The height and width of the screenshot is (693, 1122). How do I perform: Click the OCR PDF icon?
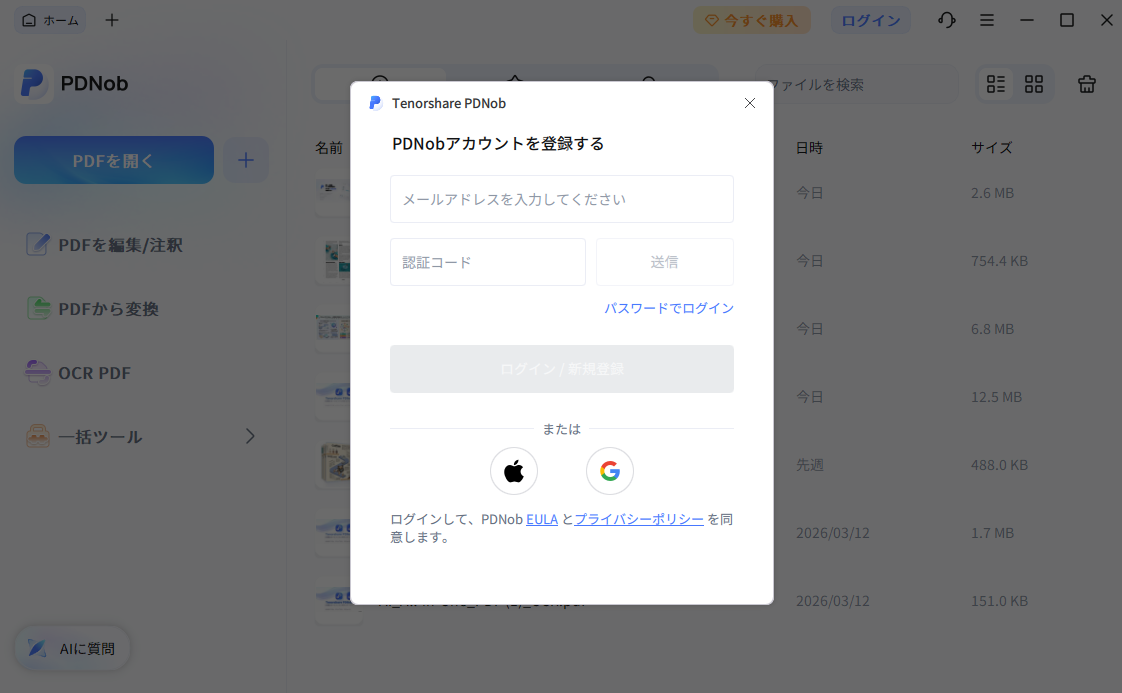[38, 372]
